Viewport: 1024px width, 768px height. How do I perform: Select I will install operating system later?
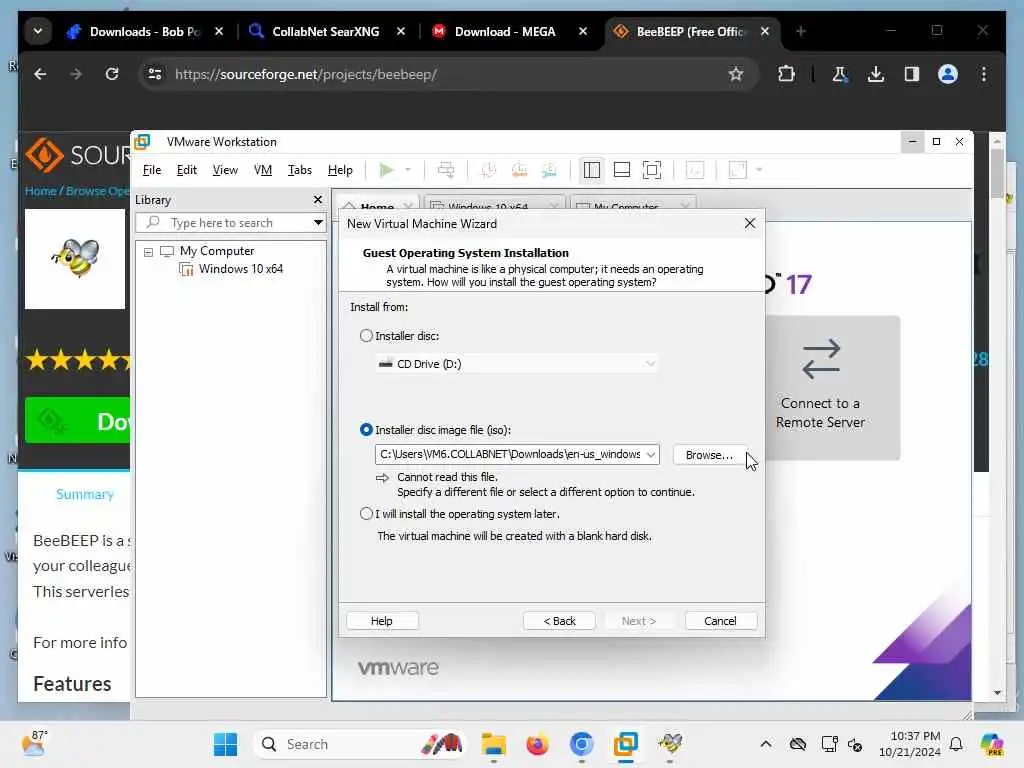point(366,514)
